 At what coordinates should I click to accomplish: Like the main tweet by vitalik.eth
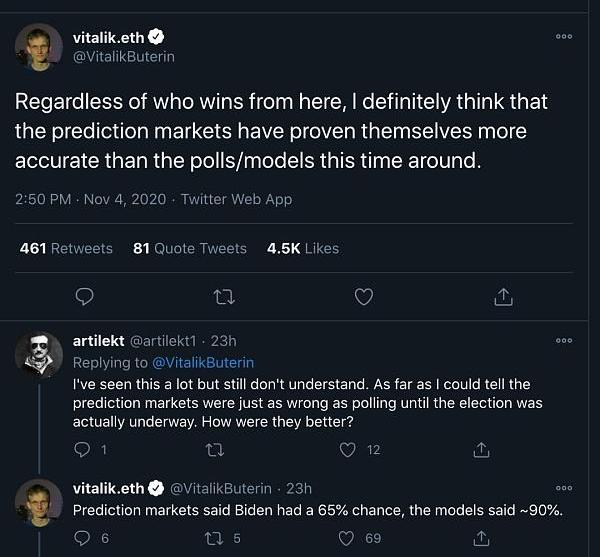(x=364, y=296)
